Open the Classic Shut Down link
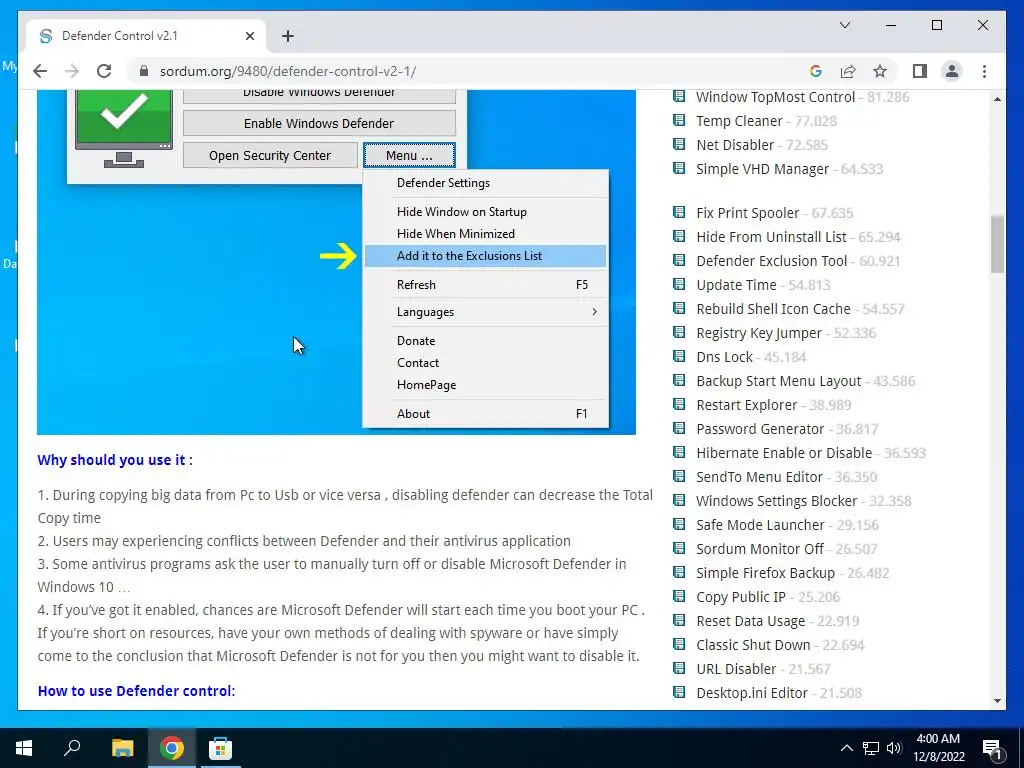This screenshot has height=768, width=1024. click(753, 645)
